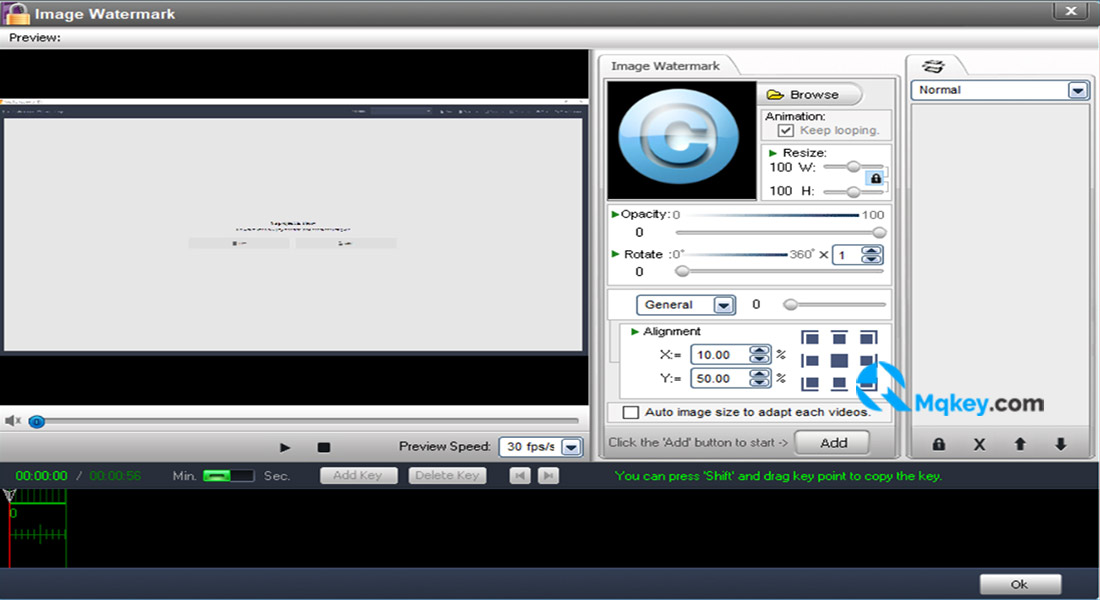Image resolution: width=1100 pixels, height=600 pixels.
Task: Stop the video preview playback
Action: point(323,447)
